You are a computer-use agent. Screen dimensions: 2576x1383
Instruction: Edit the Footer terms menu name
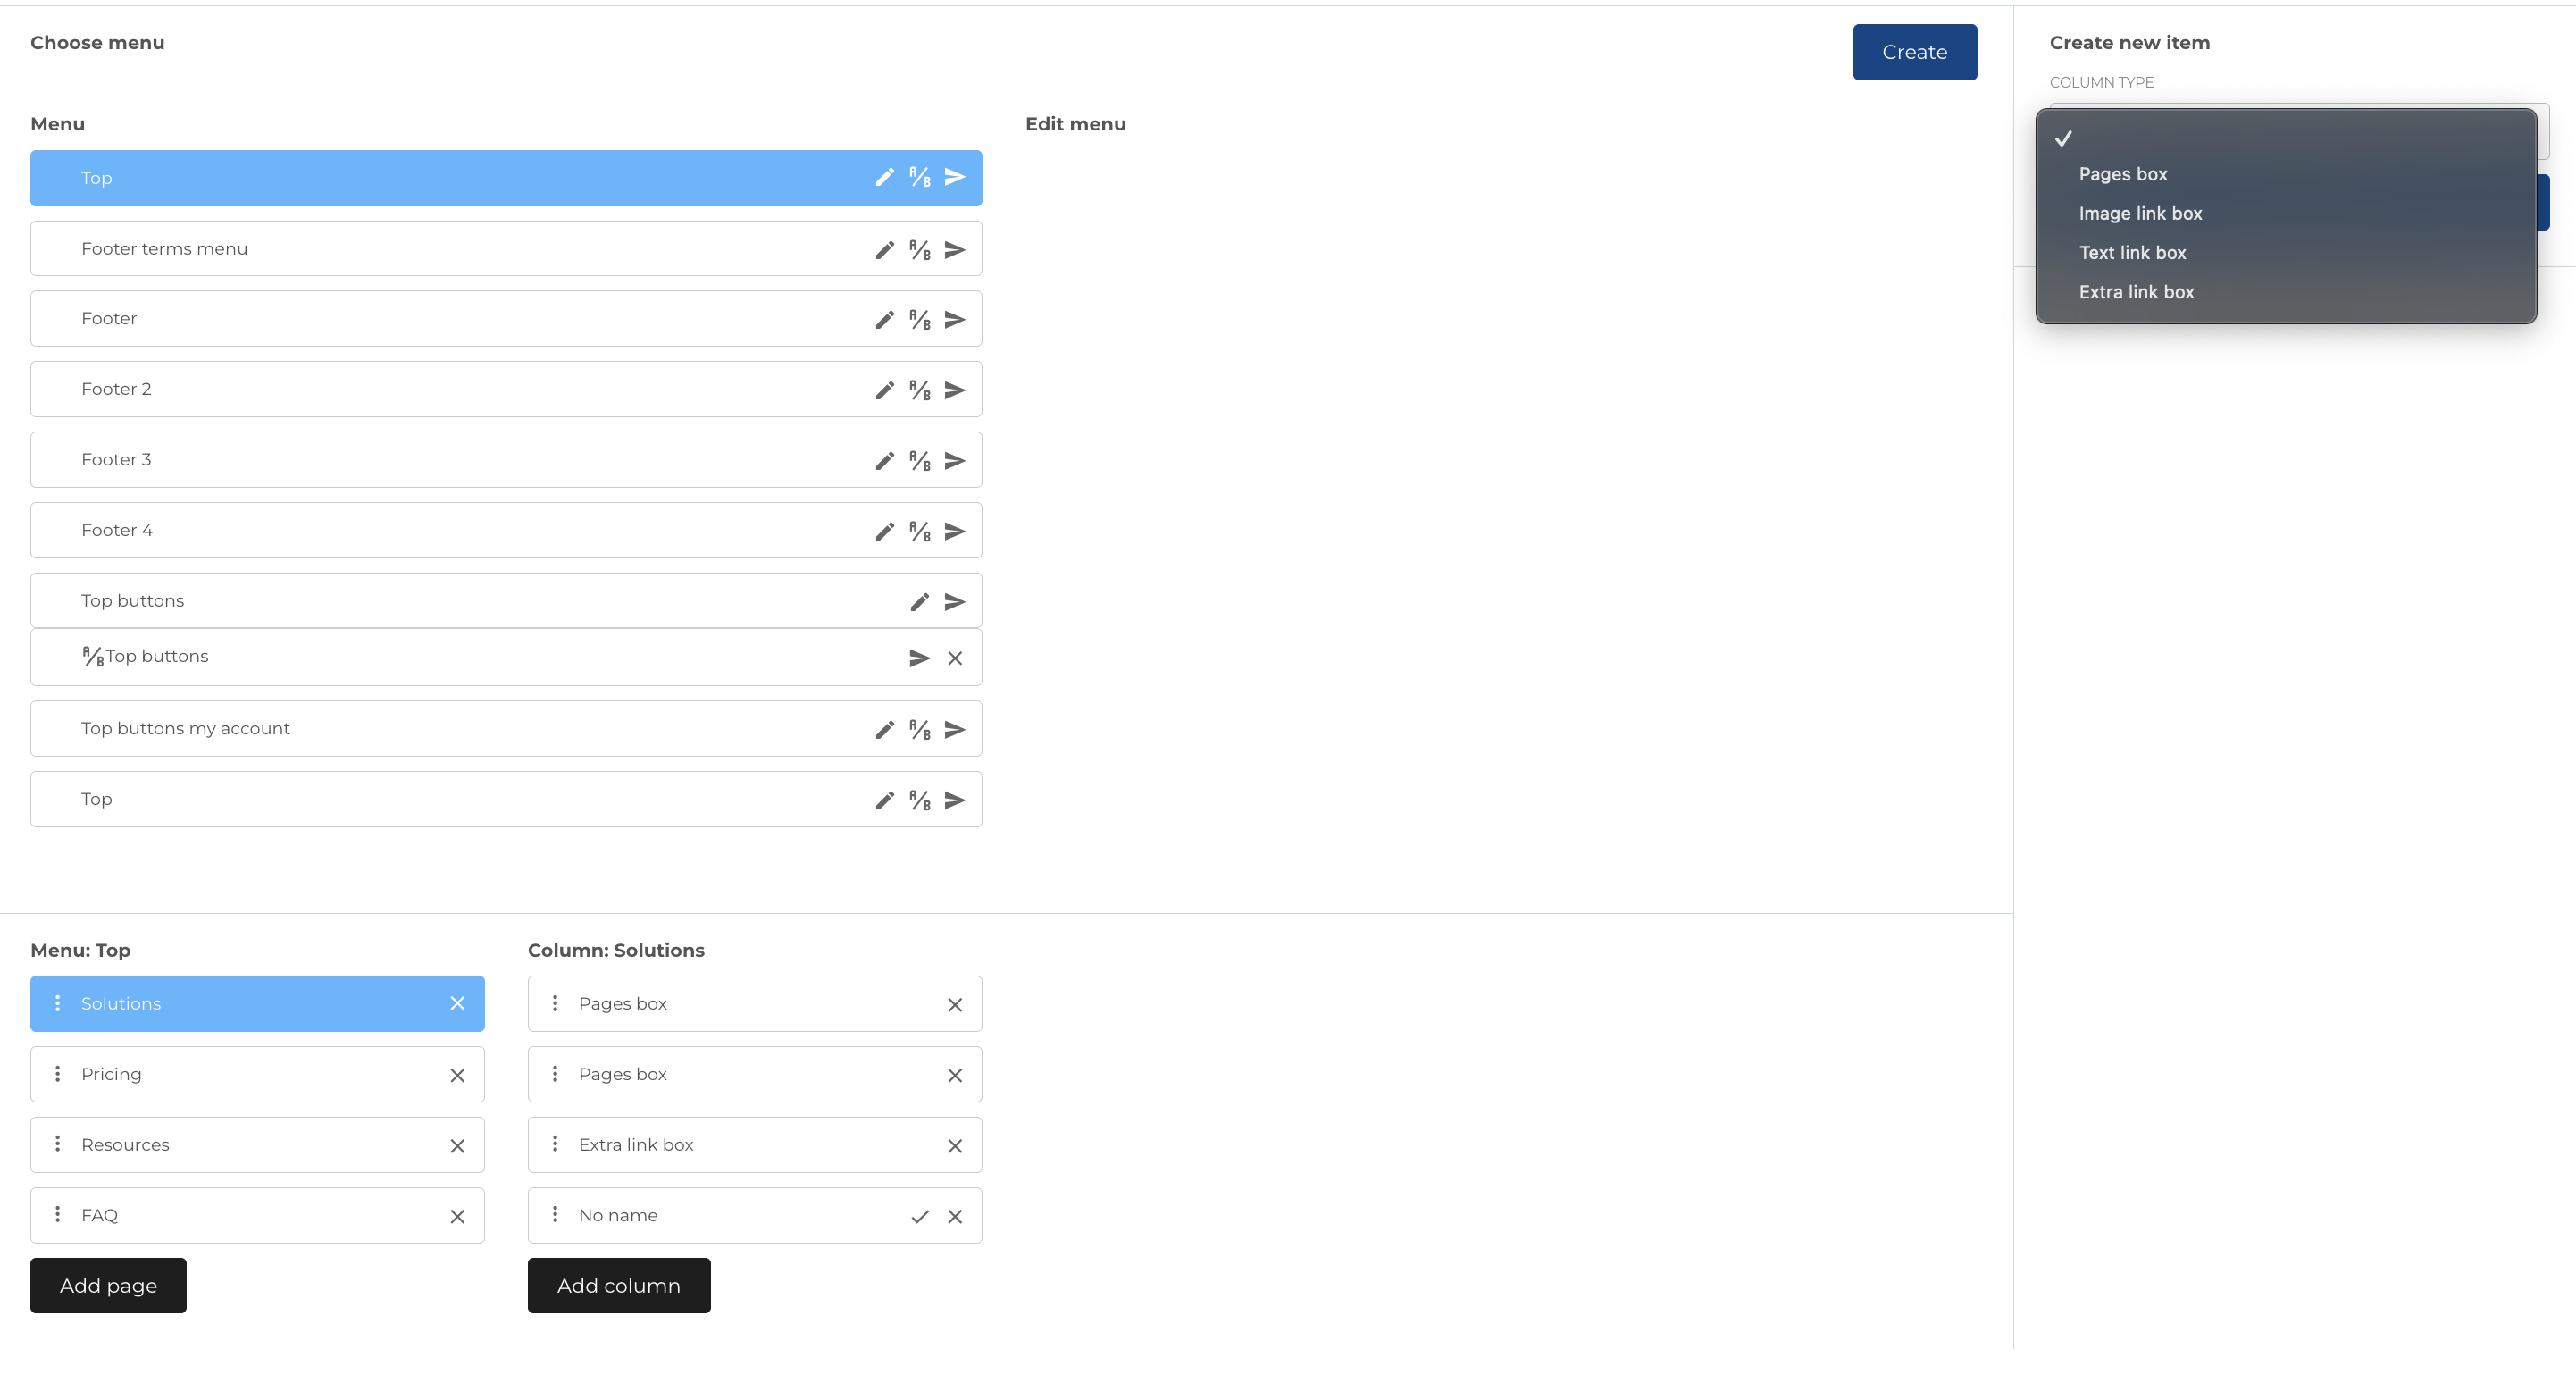click(884, 248)
